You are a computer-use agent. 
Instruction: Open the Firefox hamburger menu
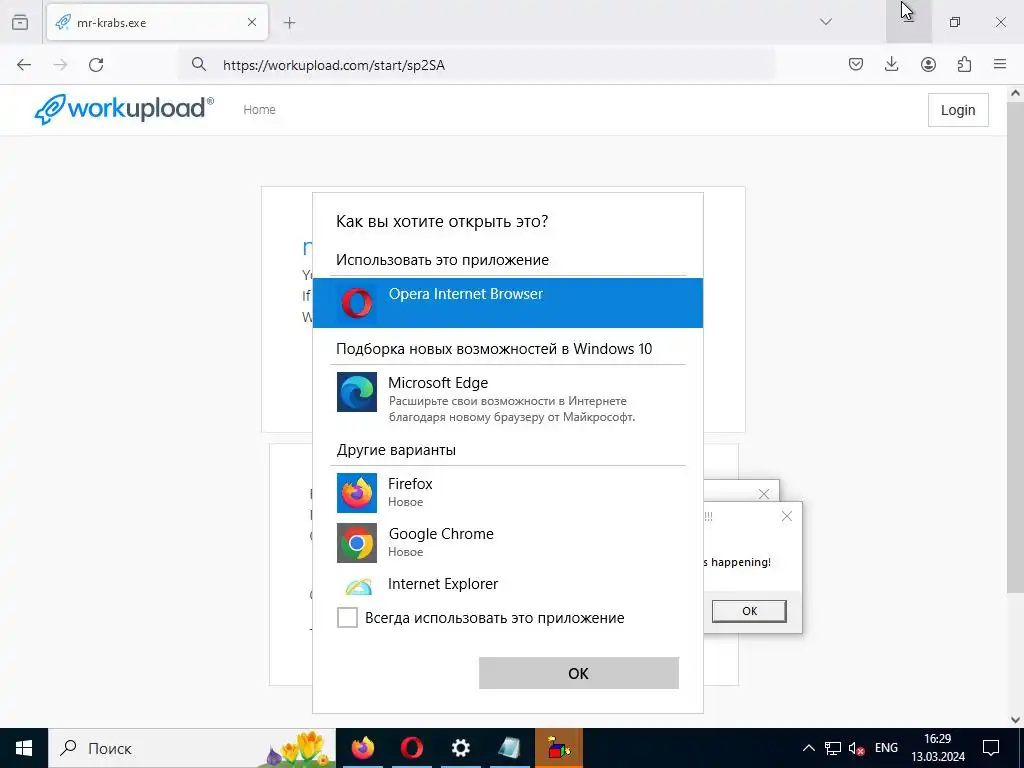click(x=1000, y=64)
